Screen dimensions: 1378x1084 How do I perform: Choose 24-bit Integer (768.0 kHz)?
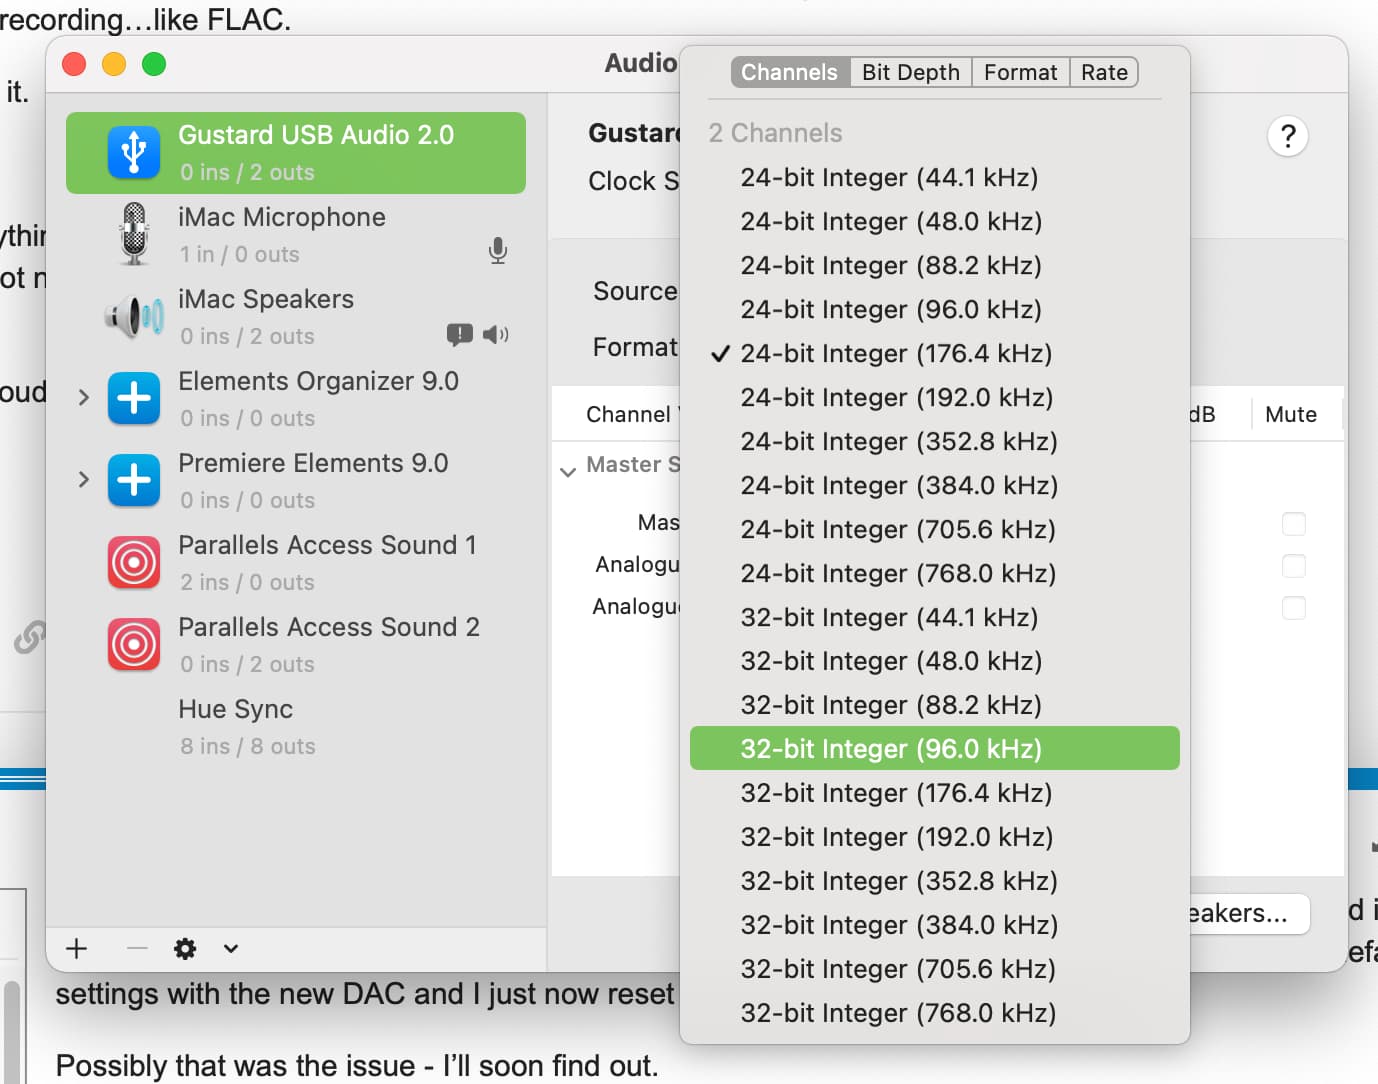pos(935,573)
